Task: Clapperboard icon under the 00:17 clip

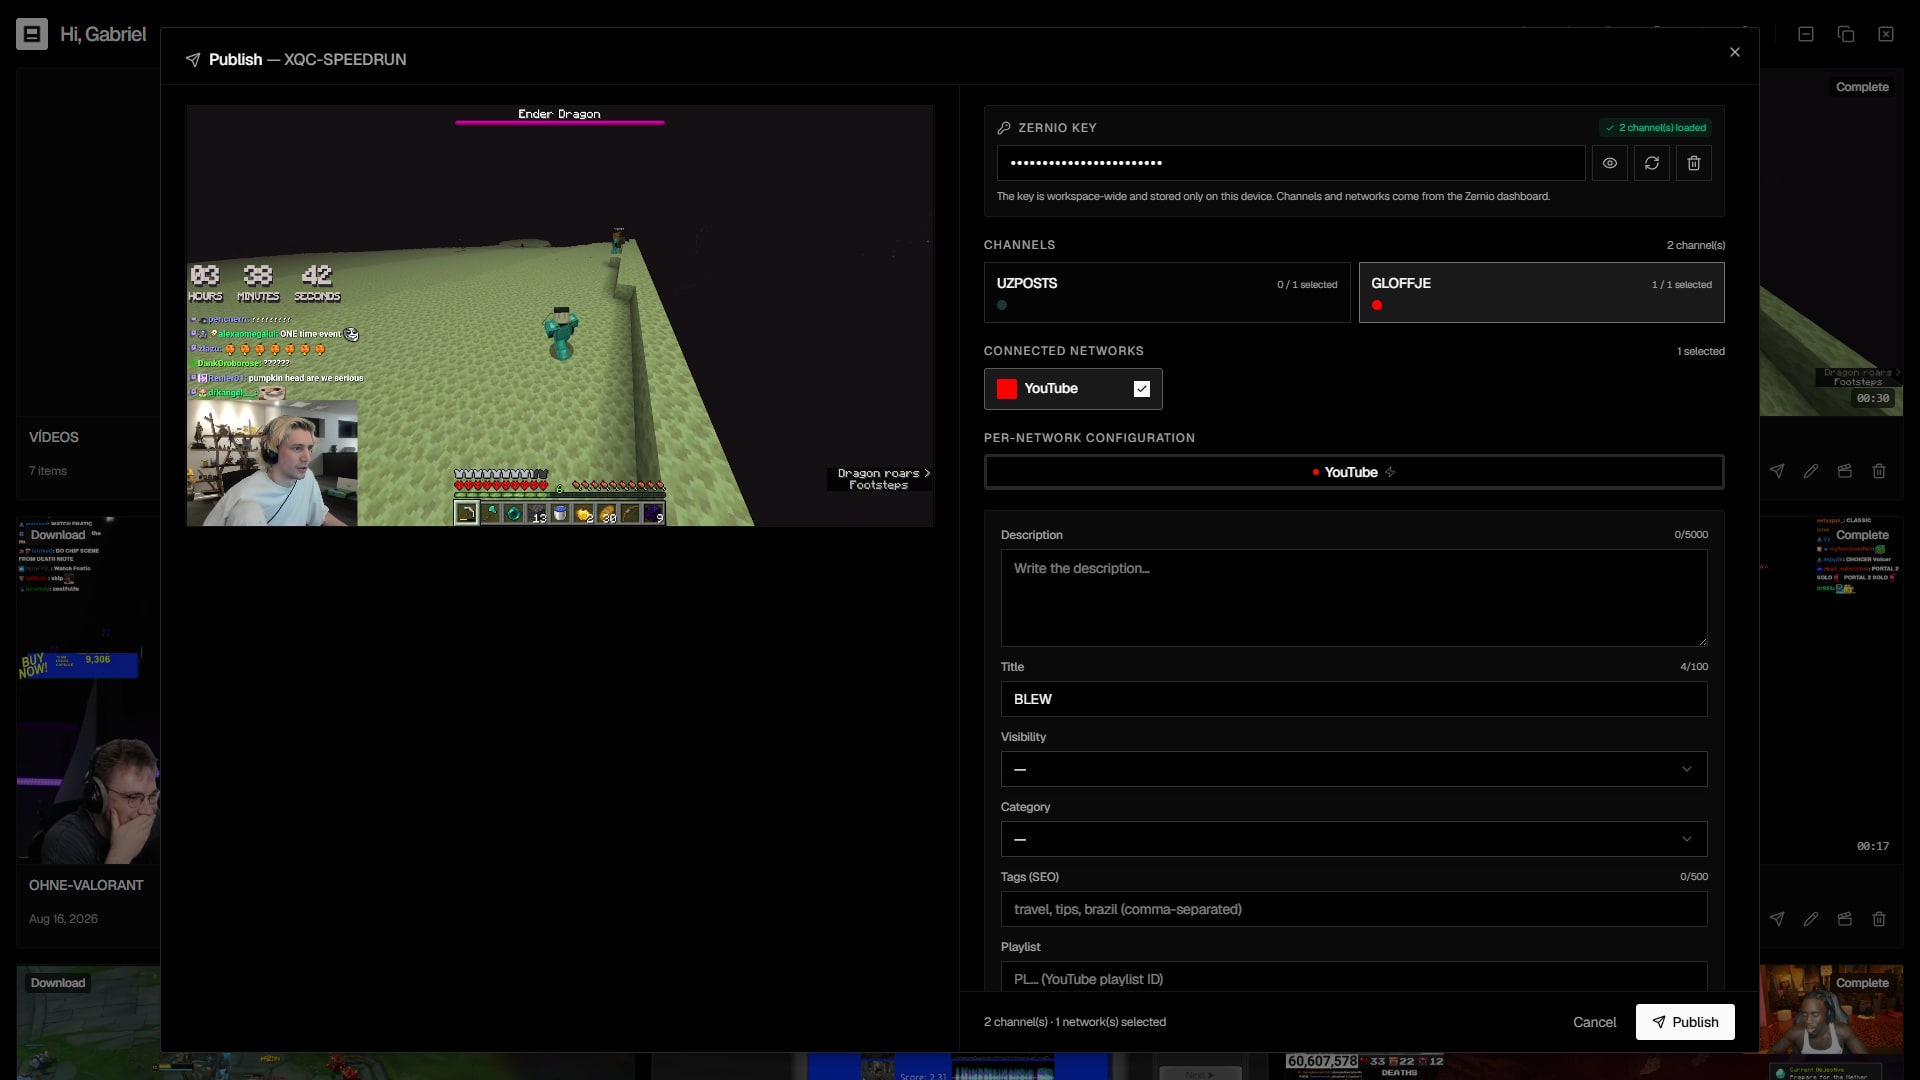Action: pos(1845,919)
